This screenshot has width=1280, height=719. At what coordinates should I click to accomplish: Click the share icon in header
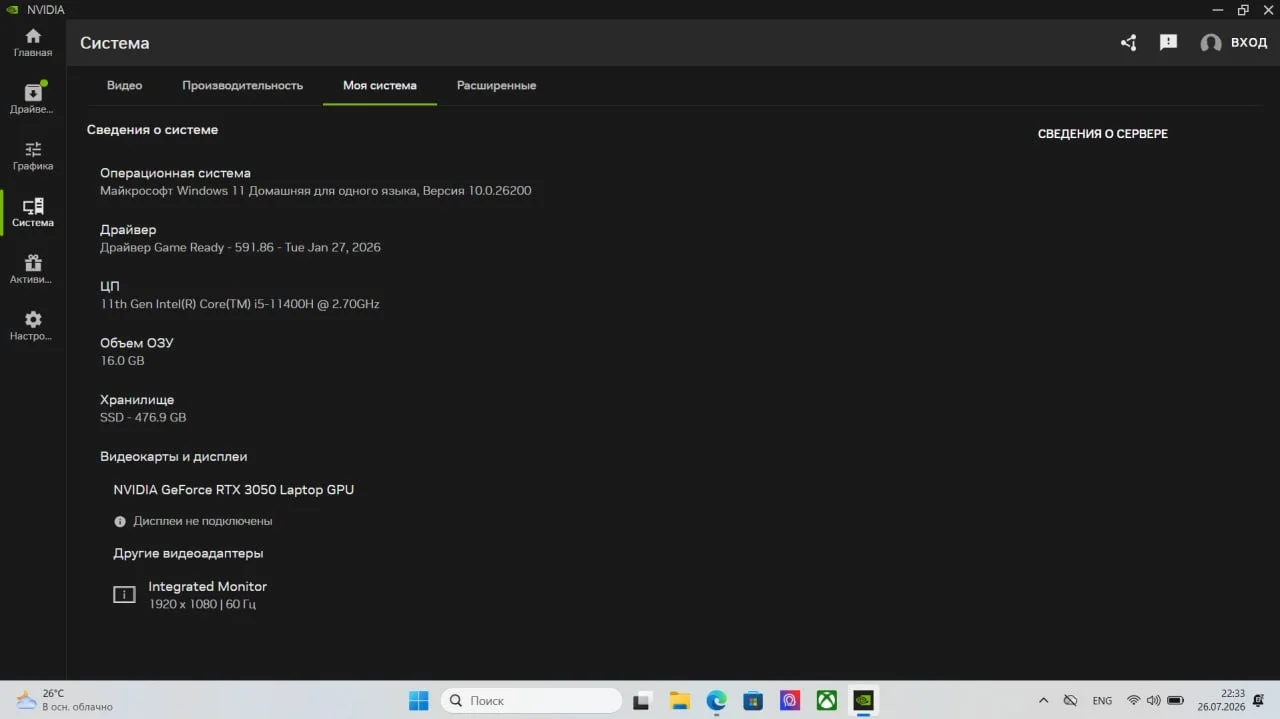click(1129, 43)
